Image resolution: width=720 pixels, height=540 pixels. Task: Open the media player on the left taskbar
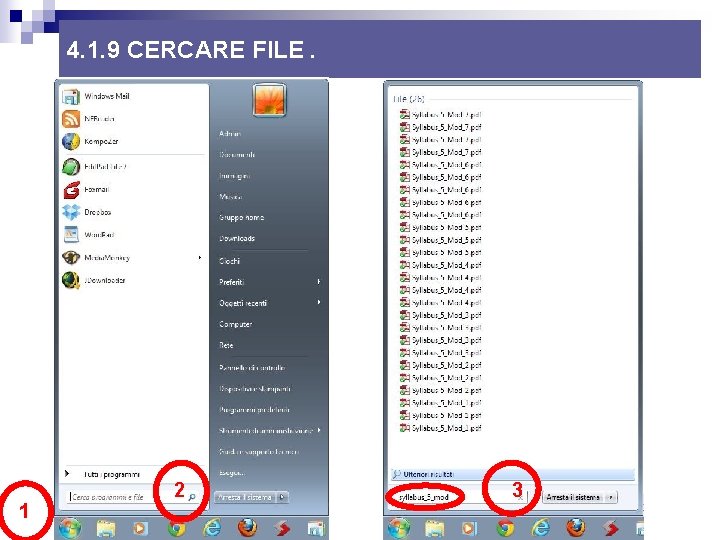[141, 529]
